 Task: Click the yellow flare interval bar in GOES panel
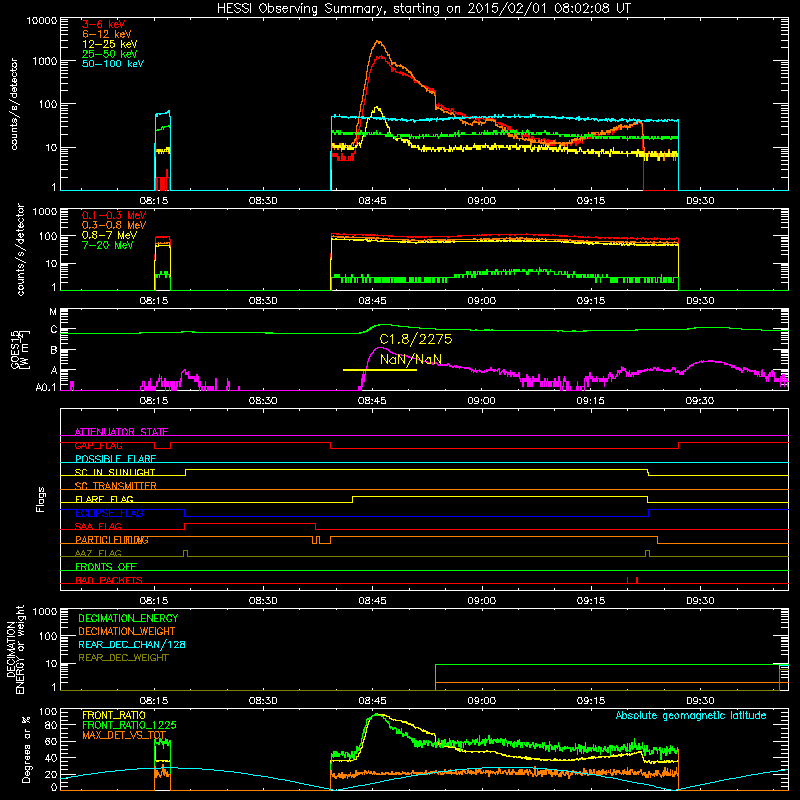pos(380,370)
